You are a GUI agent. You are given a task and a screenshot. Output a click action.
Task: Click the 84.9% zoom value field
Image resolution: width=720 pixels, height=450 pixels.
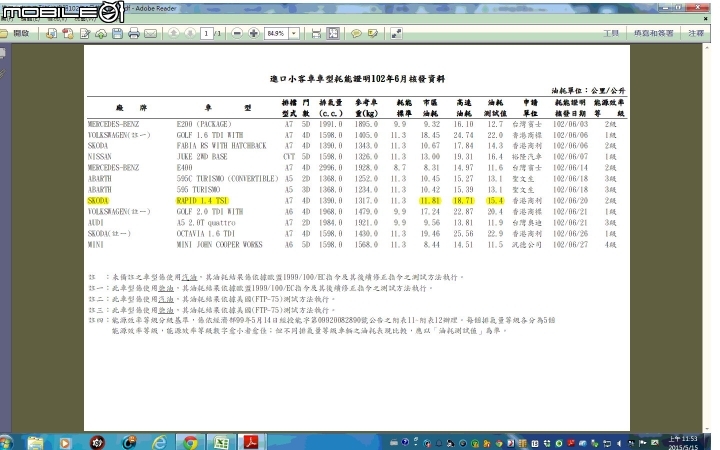click(276, 33)
